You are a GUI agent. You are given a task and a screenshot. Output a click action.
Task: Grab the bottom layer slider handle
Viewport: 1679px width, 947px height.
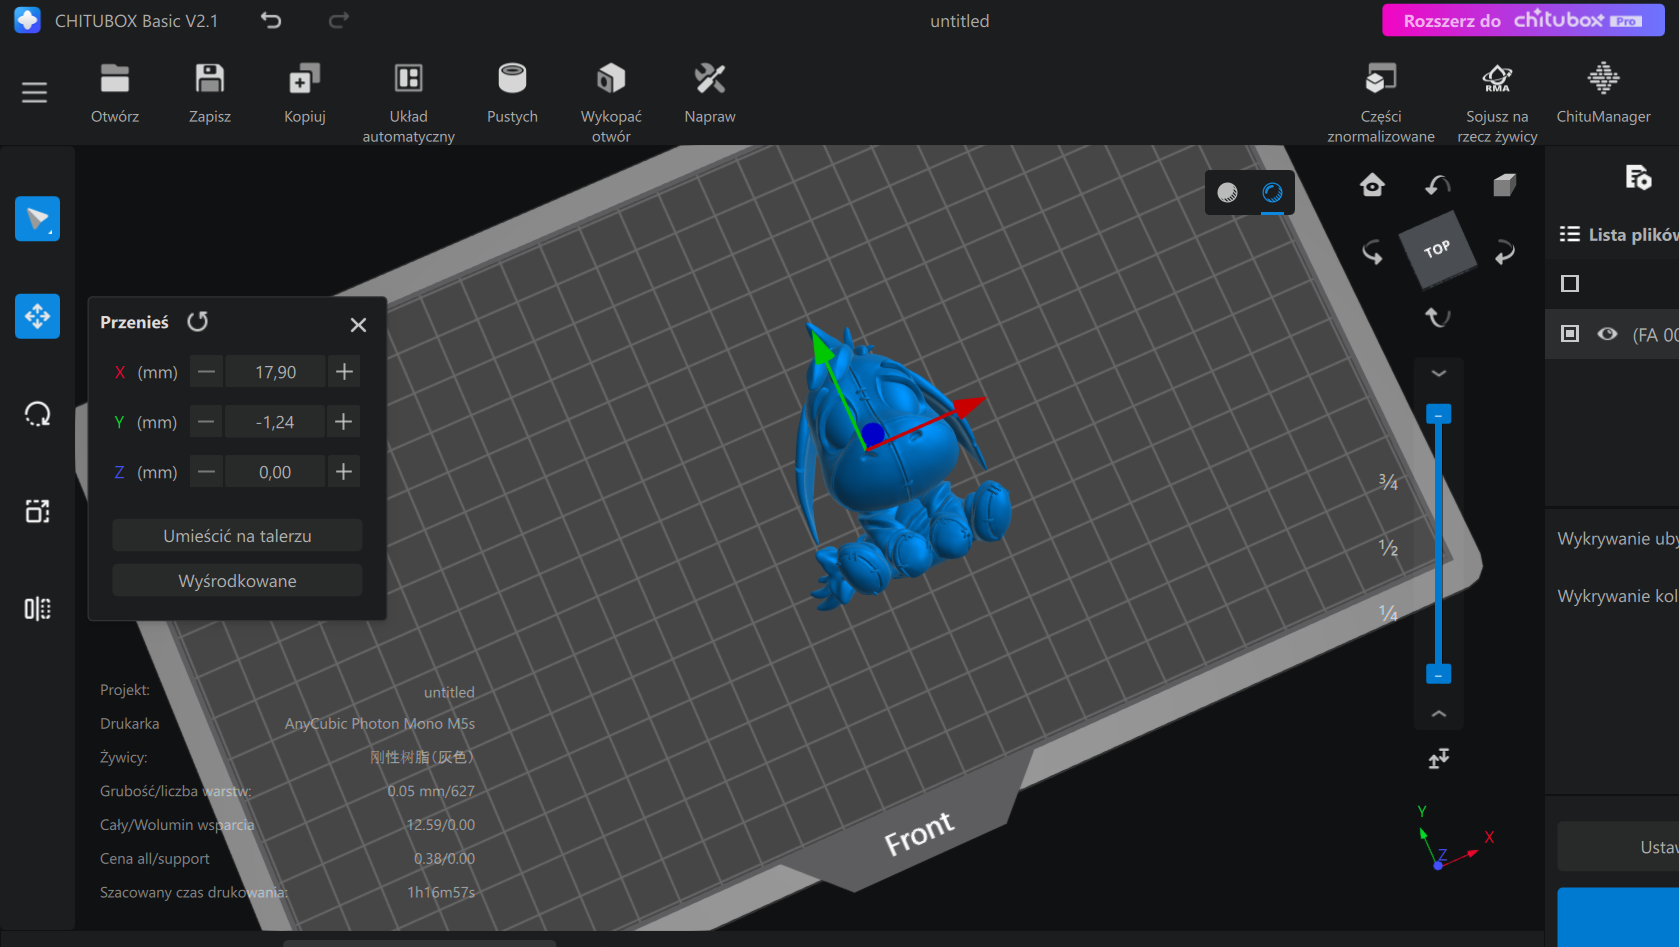1438,674
